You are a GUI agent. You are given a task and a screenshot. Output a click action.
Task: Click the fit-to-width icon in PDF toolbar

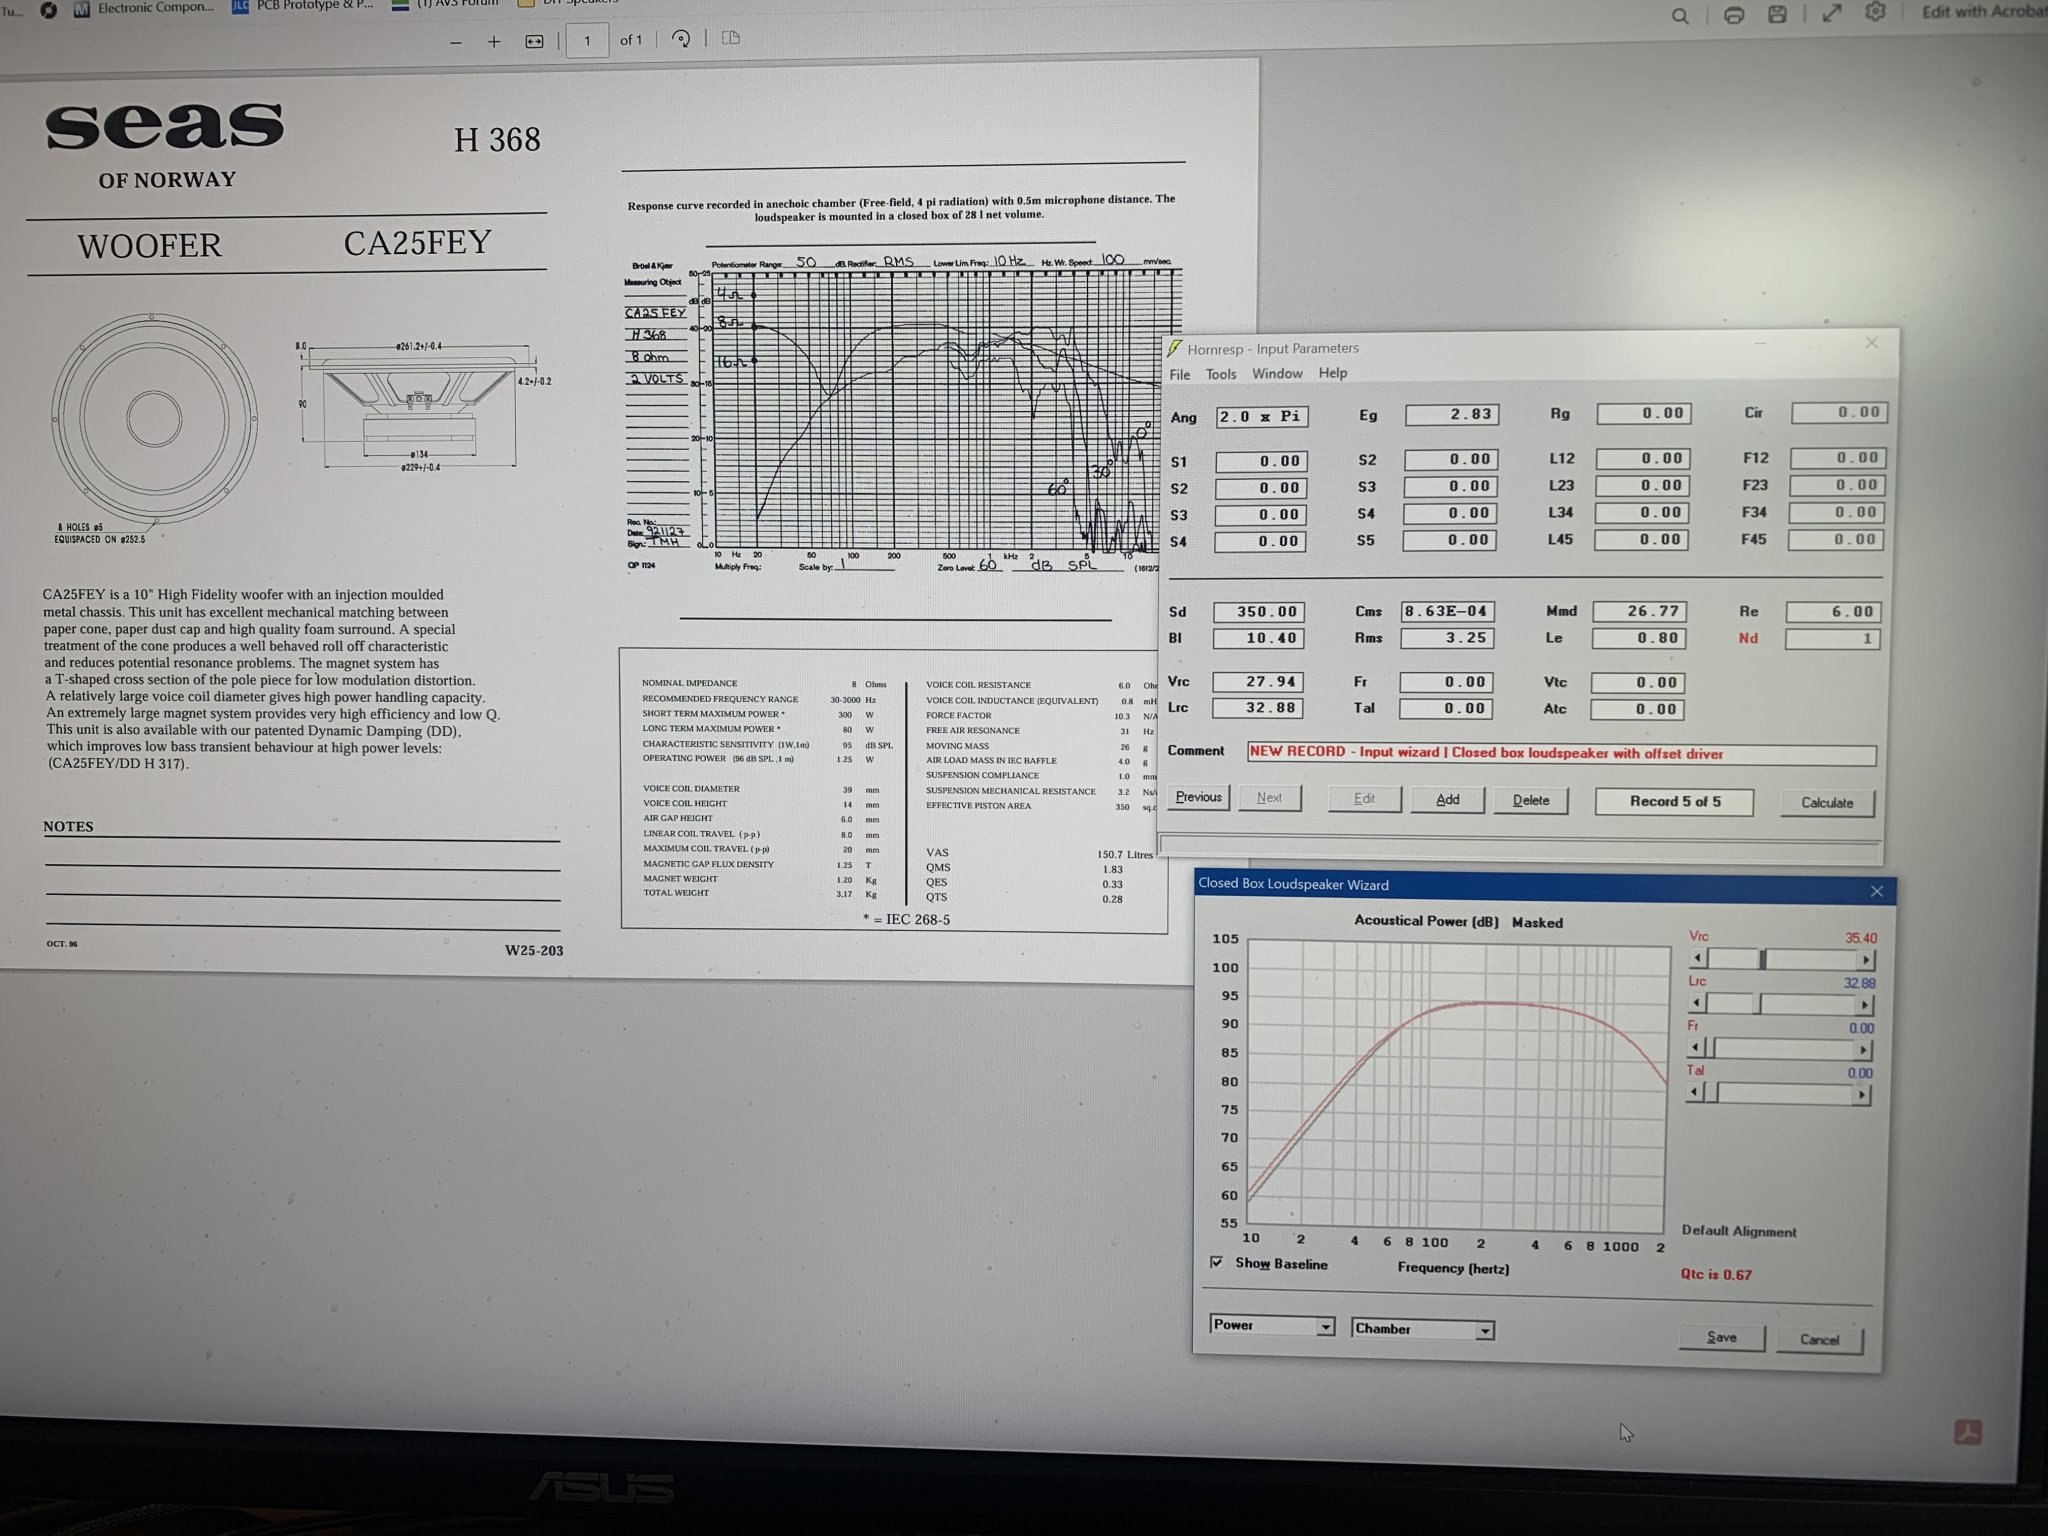(534, 41)
